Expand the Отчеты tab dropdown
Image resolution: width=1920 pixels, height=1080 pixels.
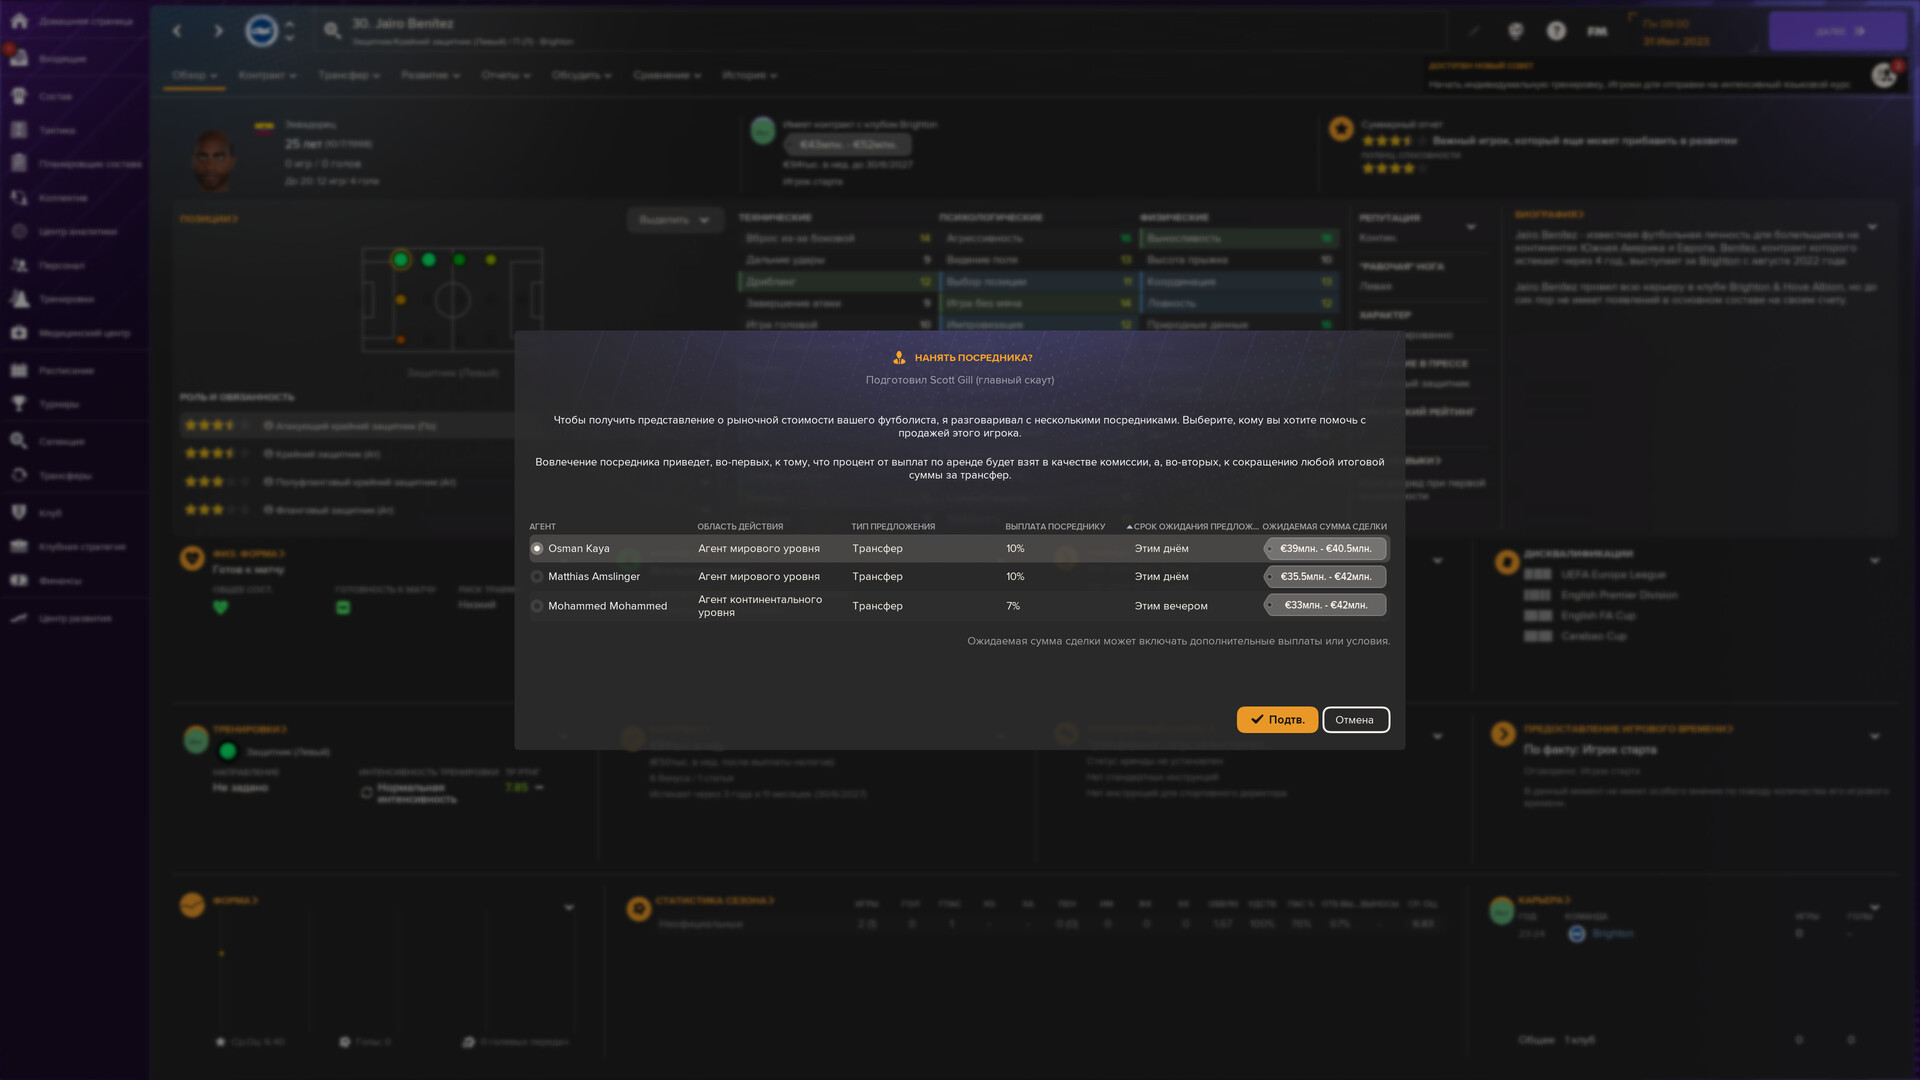pos(506,75)
